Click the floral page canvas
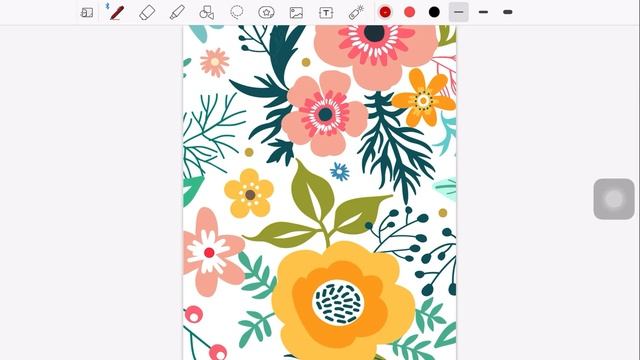Viewport: 640px width, 360px height. (x=320, y=193)
